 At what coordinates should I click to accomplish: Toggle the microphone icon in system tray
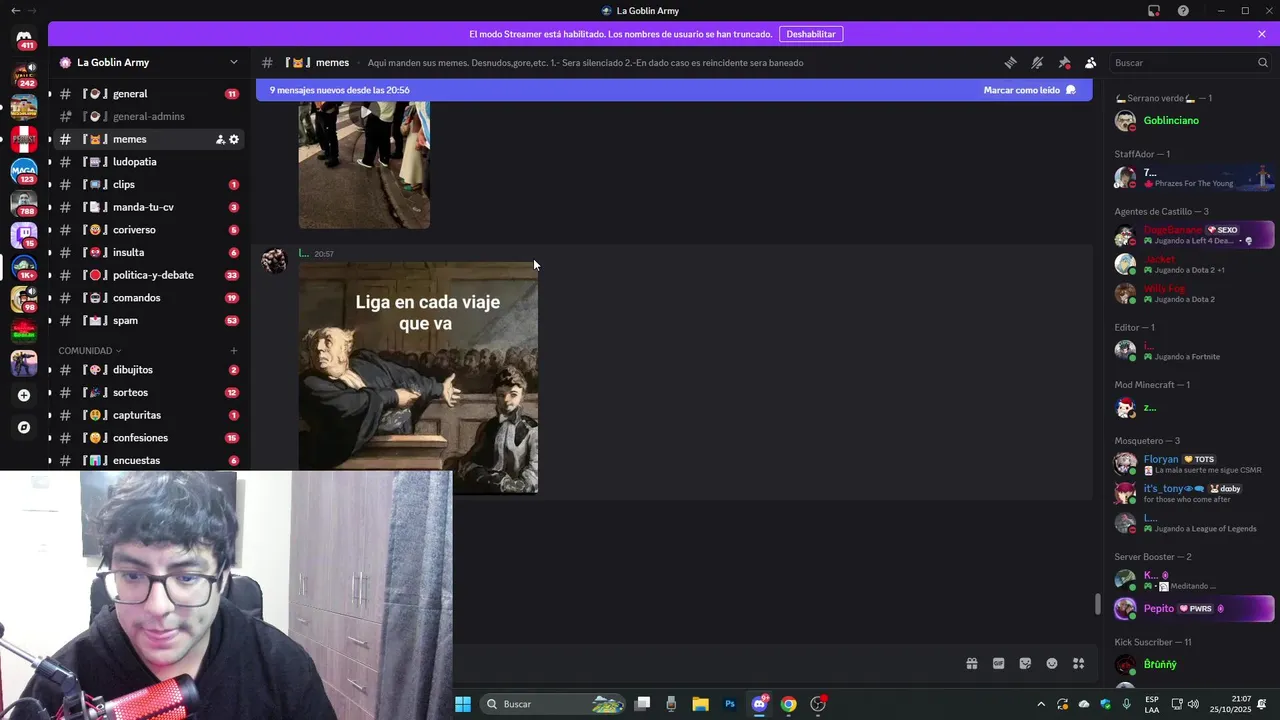pyautogui.click(x=1127, y=704)
